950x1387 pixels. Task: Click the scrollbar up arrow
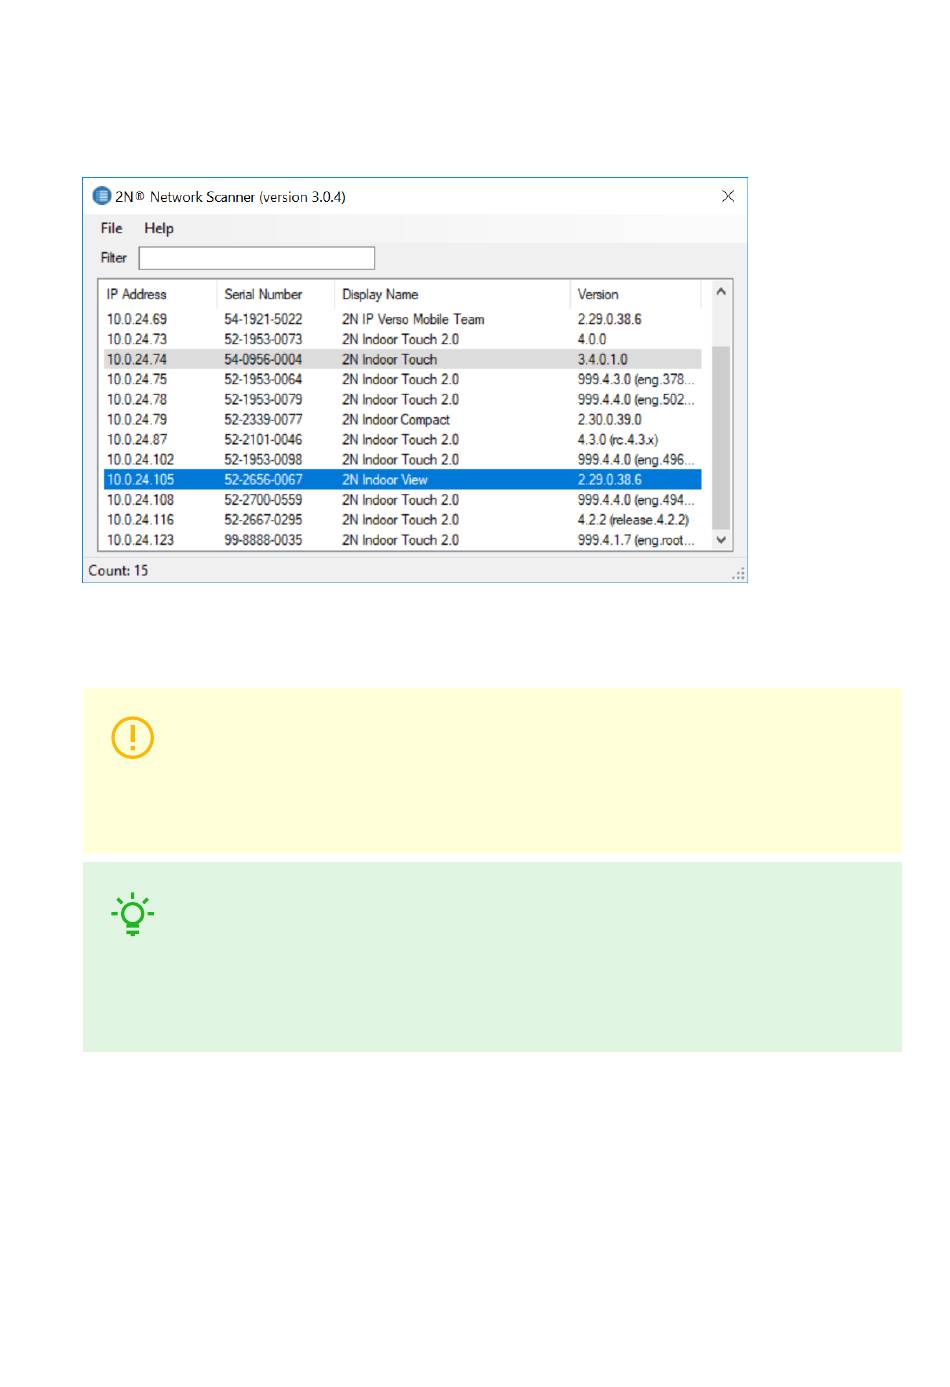point(721,292)
